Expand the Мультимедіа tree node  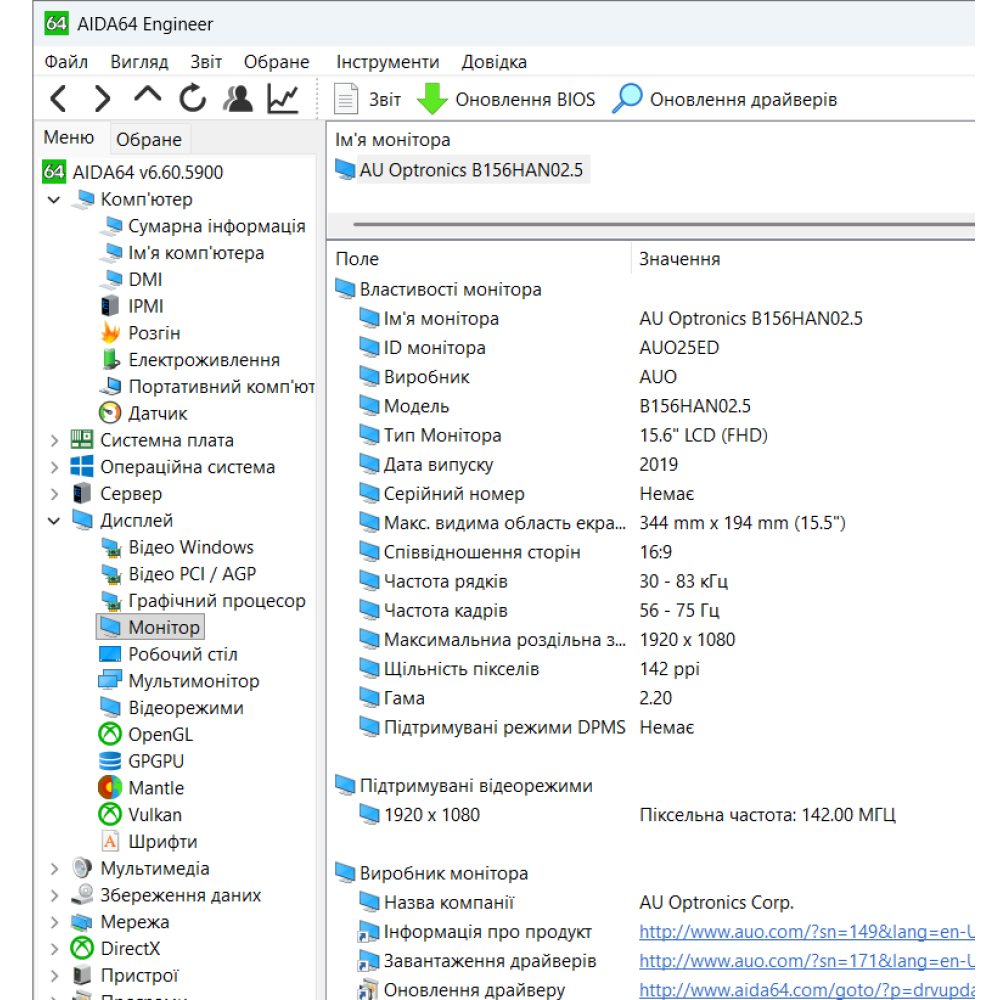tap(54, 869)
